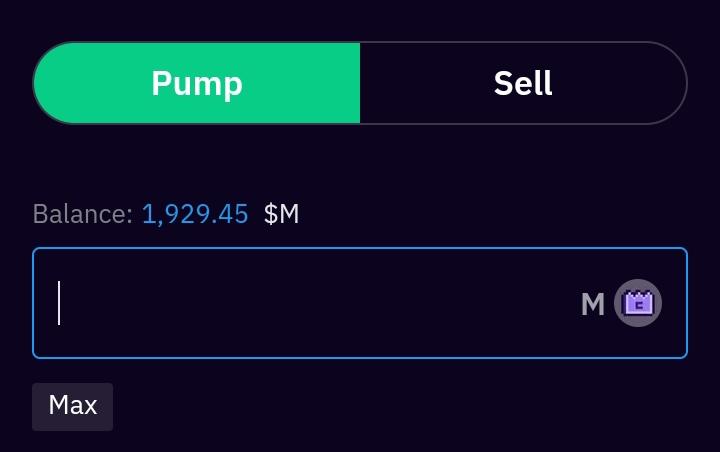Fill maximum balance using Max

point(72,406)
